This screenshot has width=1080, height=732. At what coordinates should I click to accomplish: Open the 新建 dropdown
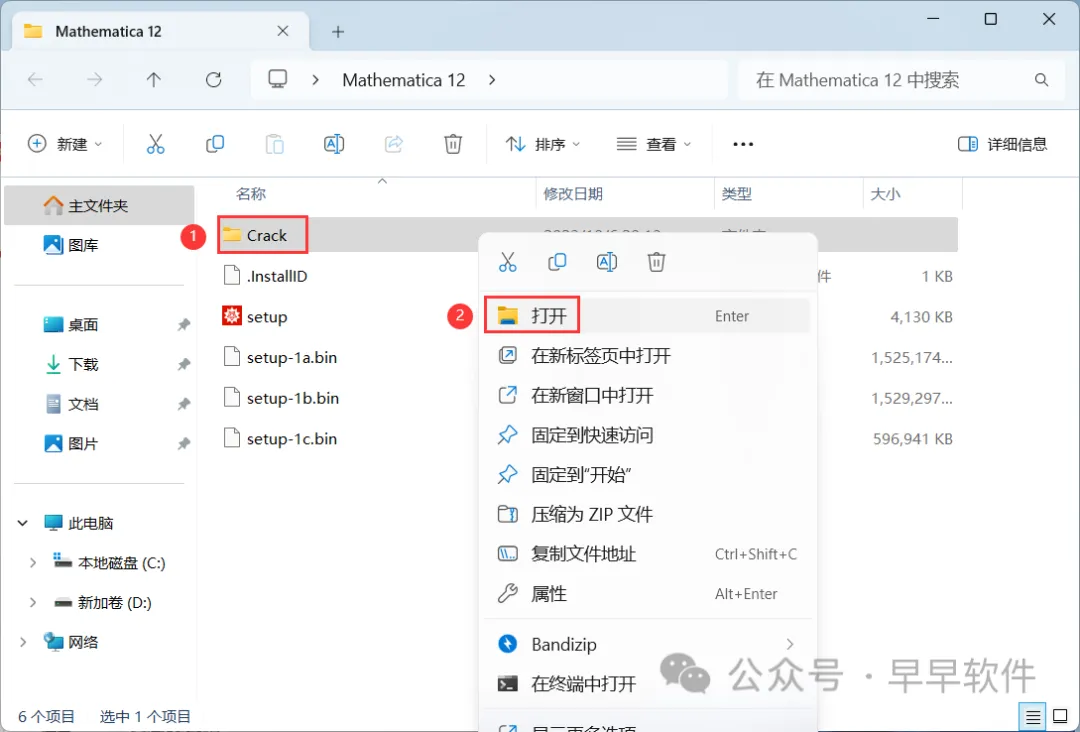pos(65,144)
